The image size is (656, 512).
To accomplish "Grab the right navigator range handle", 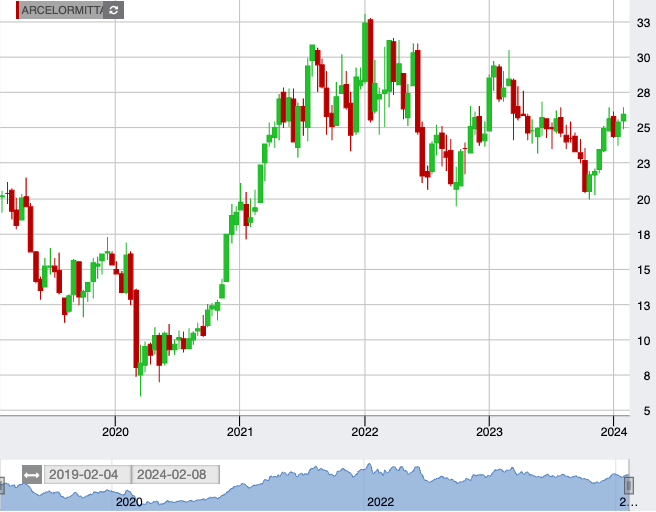I will point(629,486).
